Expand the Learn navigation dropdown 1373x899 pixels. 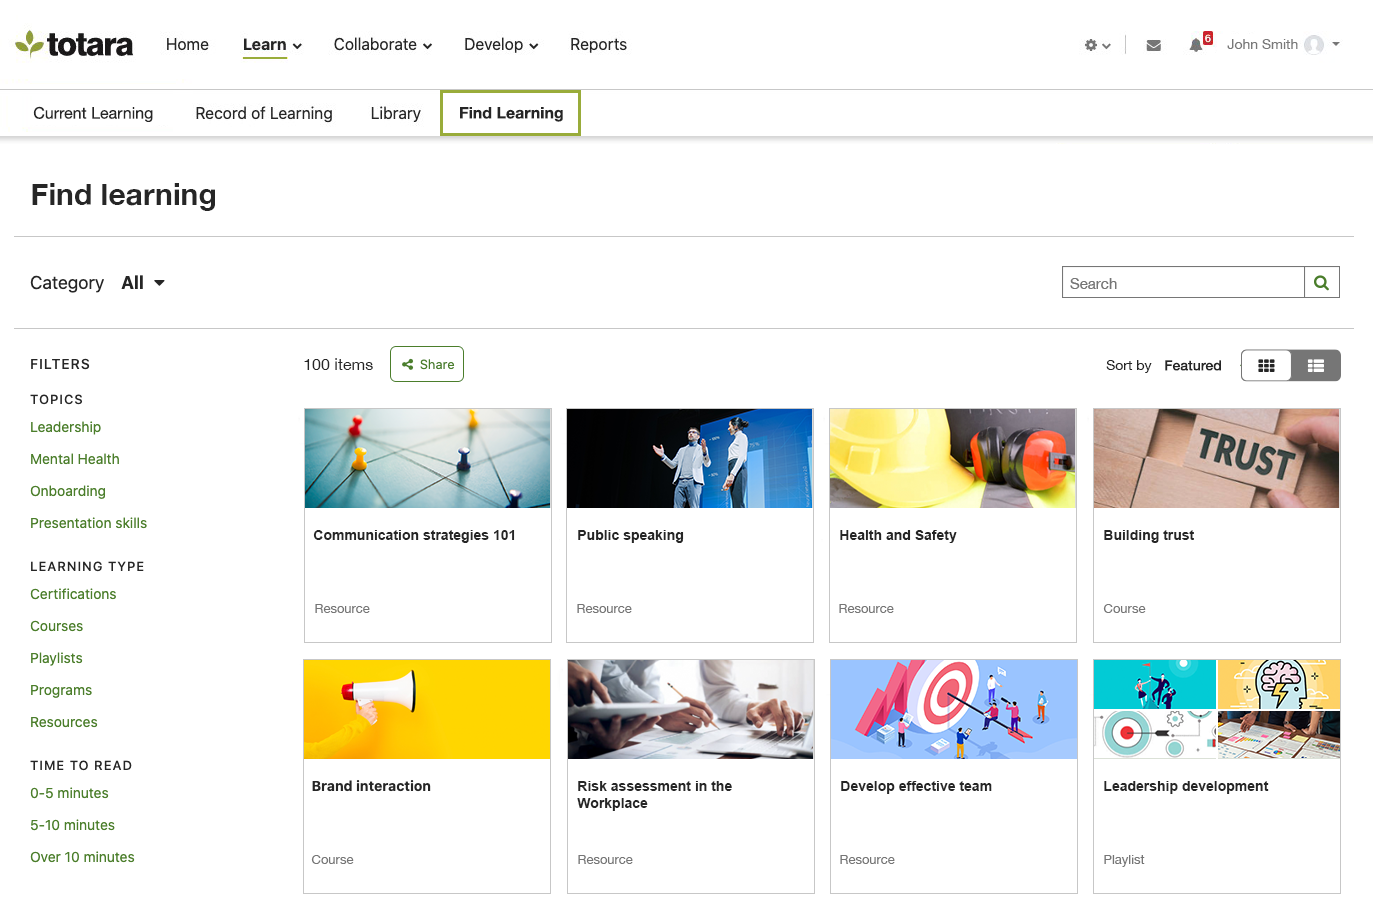(x=272, y=44)
